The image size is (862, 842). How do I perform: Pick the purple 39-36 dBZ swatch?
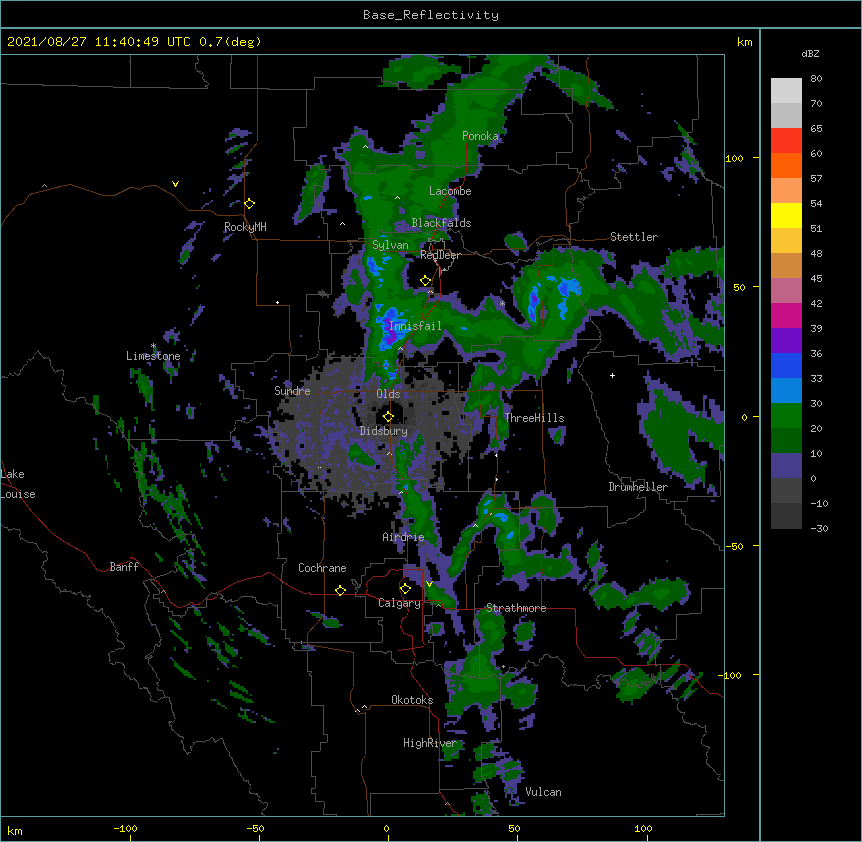click(x=786, y=341)
